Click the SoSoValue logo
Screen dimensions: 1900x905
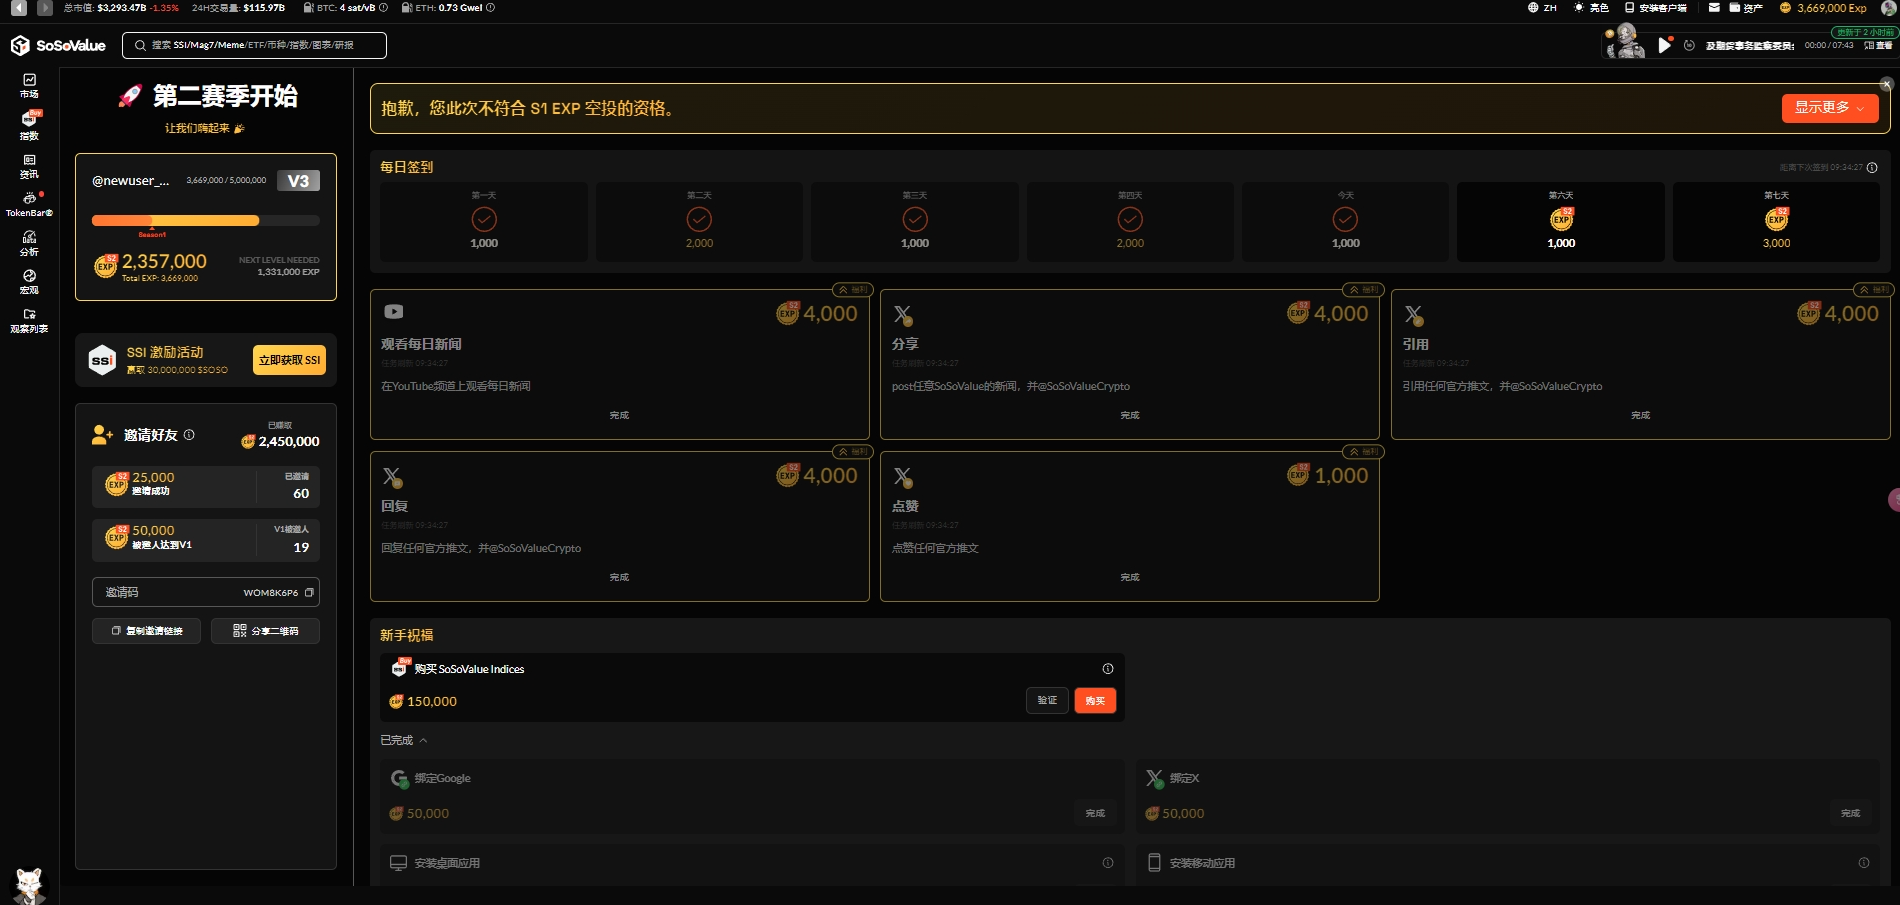point(58,45)
